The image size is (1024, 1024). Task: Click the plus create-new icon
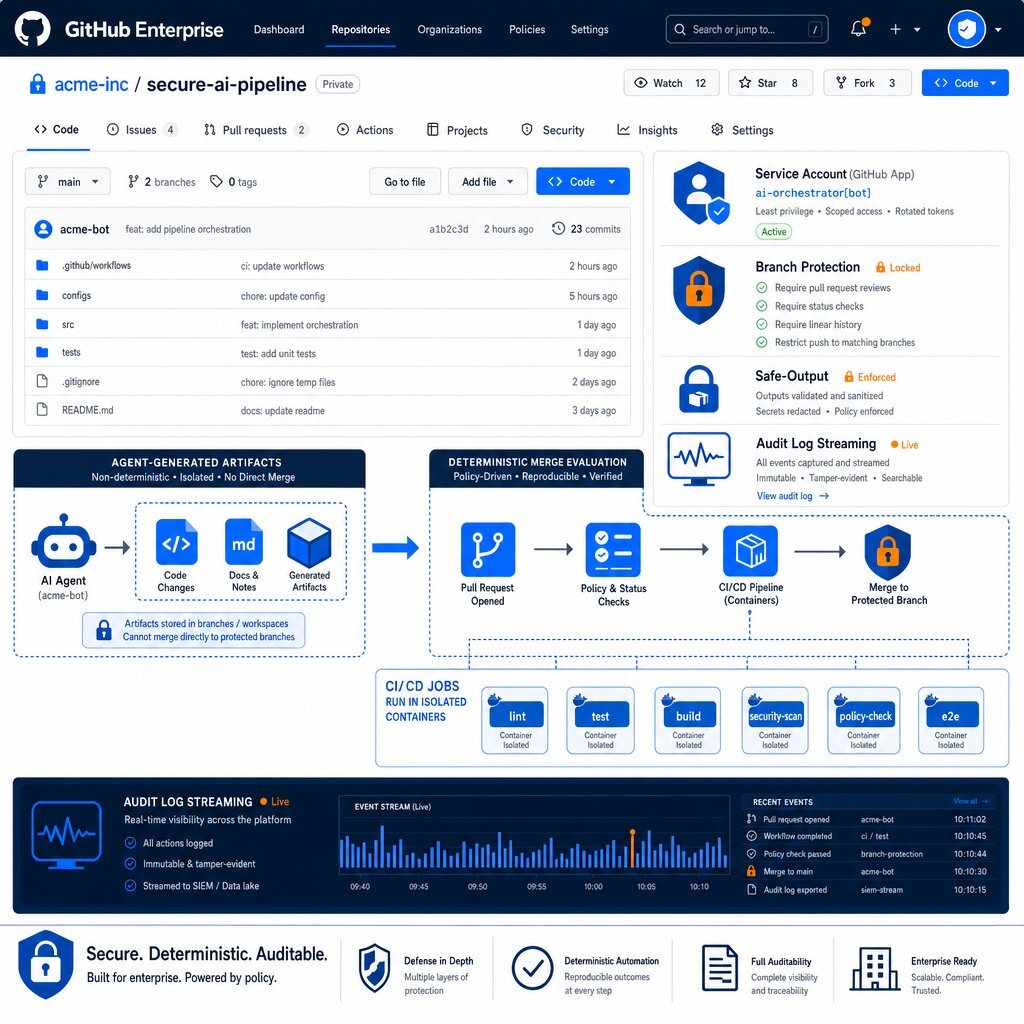pos(895,29)
